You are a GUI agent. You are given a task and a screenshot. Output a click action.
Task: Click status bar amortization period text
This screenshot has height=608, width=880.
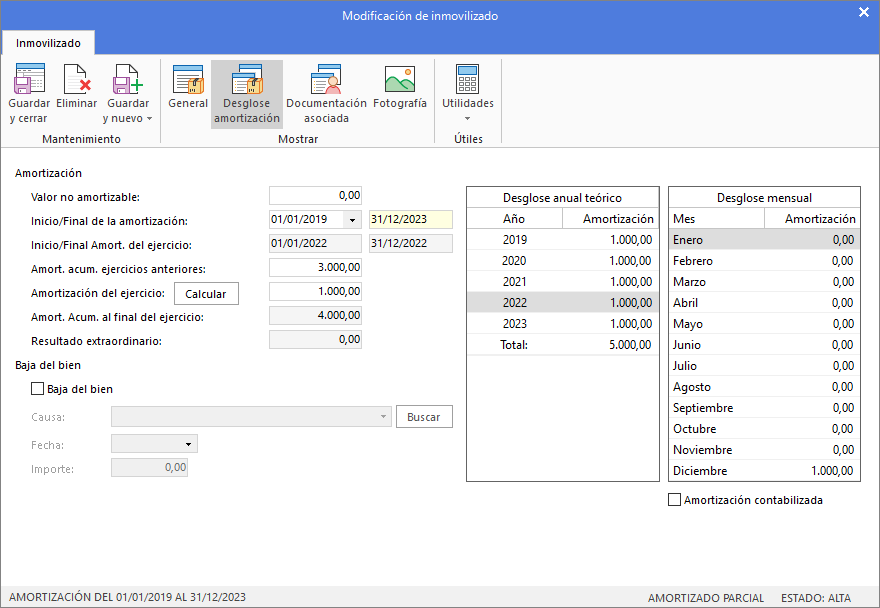click(x=127, y=597)
